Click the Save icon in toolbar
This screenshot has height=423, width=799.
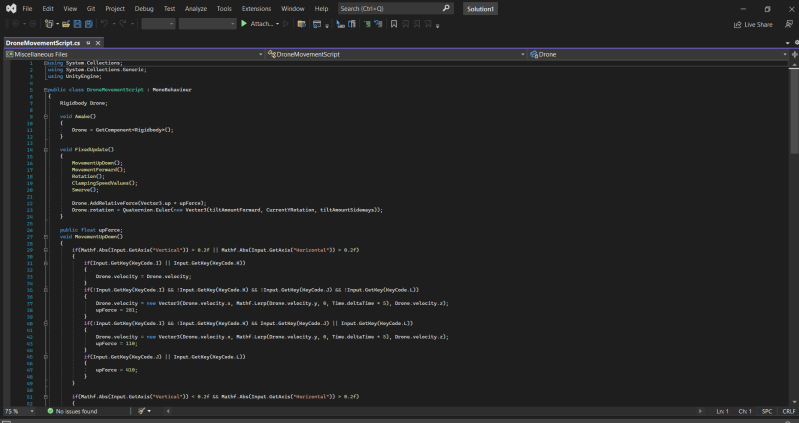(78, 23)
